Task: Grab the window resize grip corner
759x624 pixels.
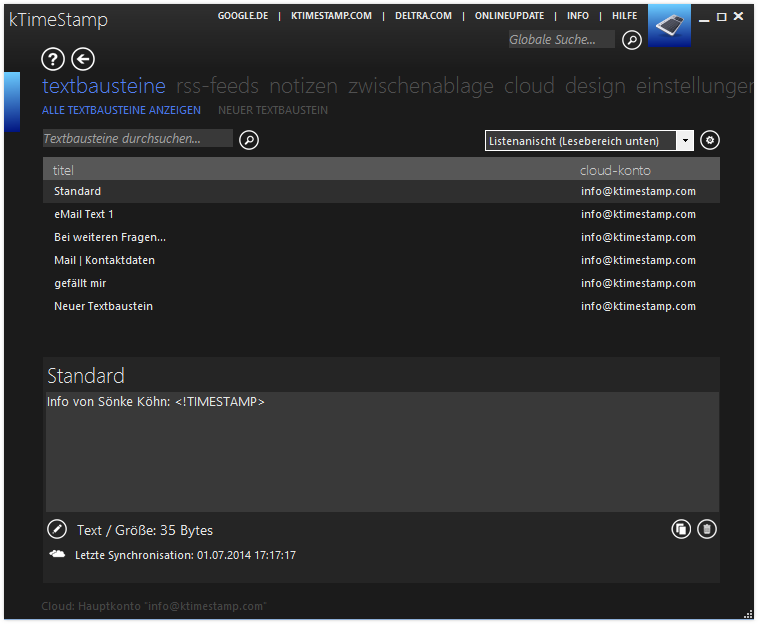Action: pos(748,614)
